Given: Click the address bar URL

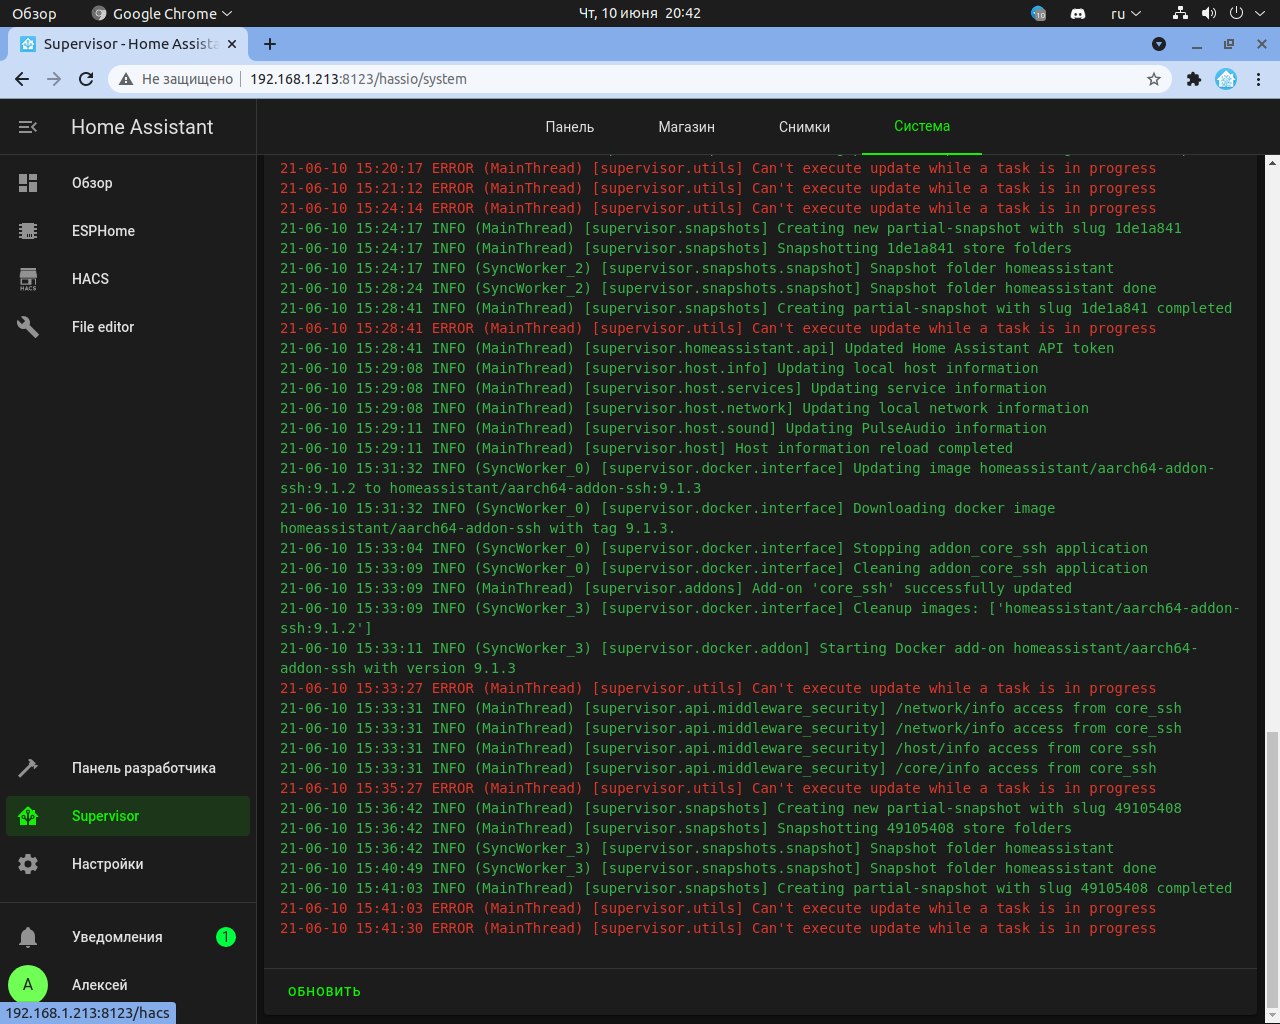Looking at the screenshot, I should pyautogui.click(x=358, y=79).
